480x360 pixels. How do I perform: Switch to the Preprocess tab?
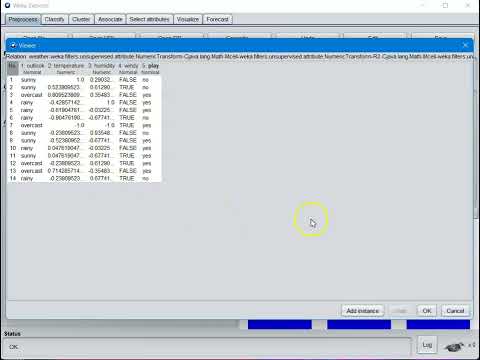tap(23, 19)
